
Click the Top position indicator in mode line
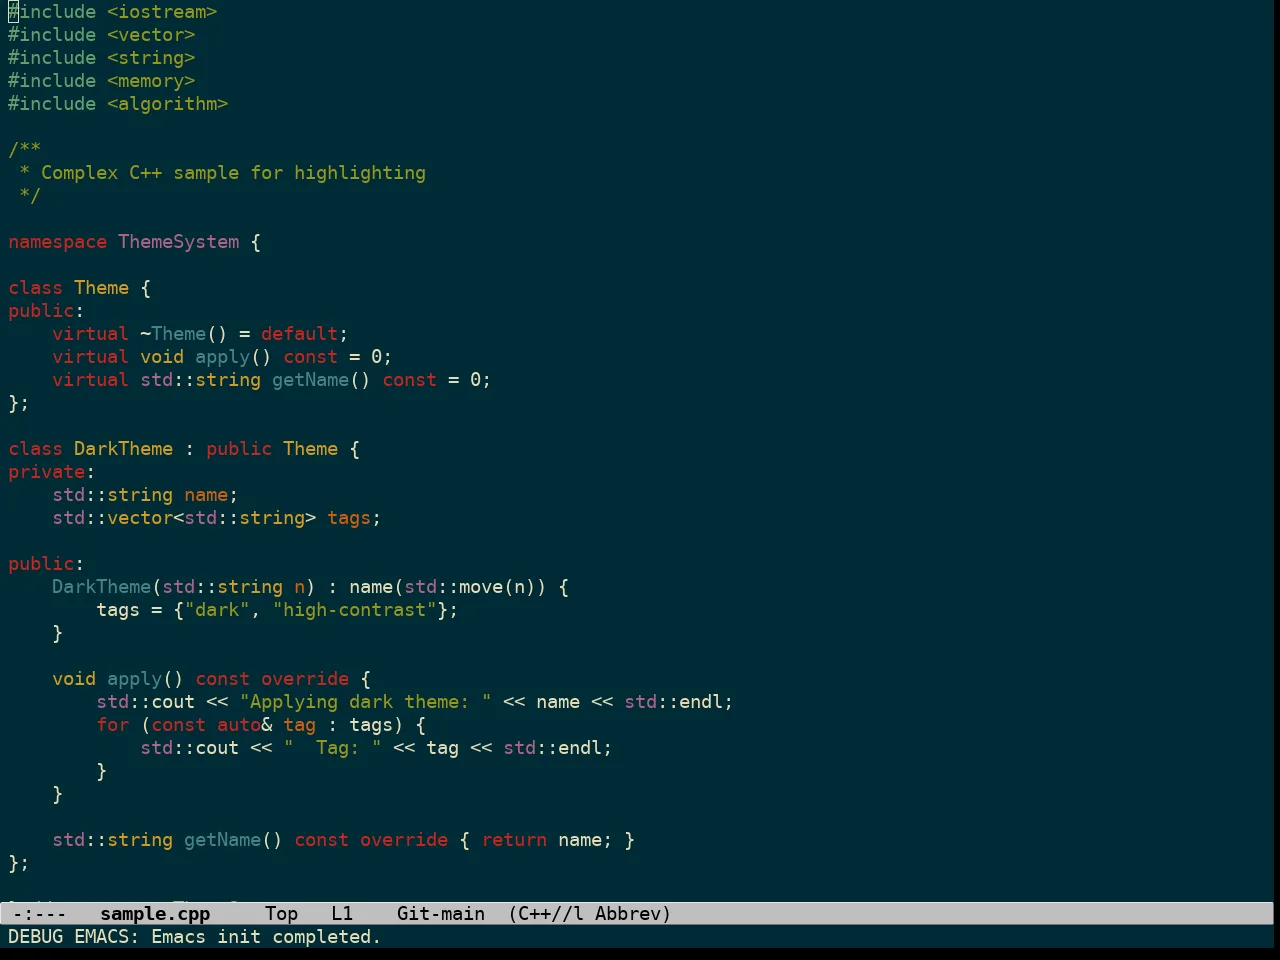click(282, 913)
